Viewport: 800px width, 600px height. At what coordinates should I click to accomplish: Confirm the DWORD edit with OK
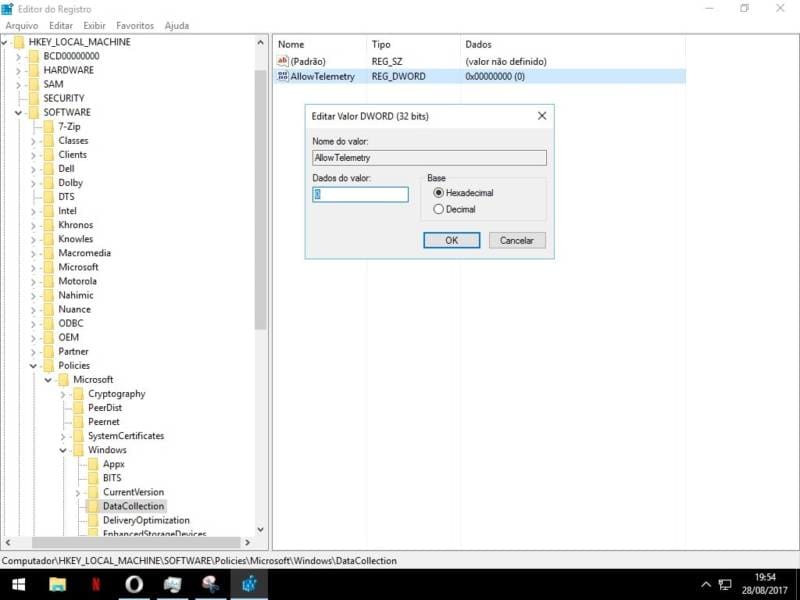452,240
